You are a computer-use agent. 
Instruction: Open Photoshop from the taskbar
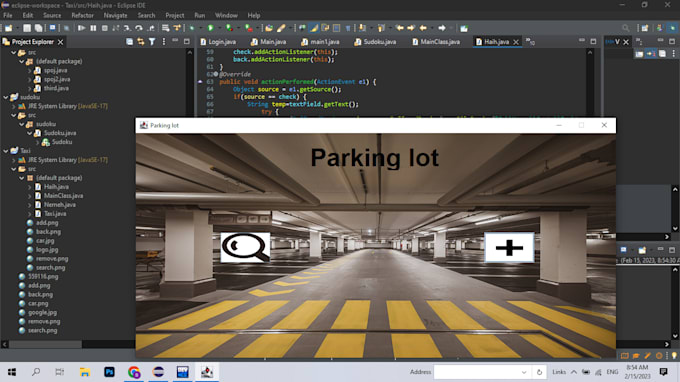click(x=109, y=372)
